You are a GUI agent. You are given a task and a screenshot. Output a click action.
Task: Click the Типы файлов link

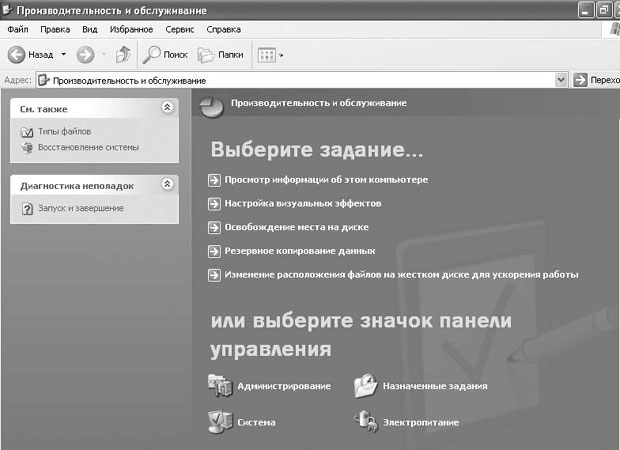click(64, 131)
